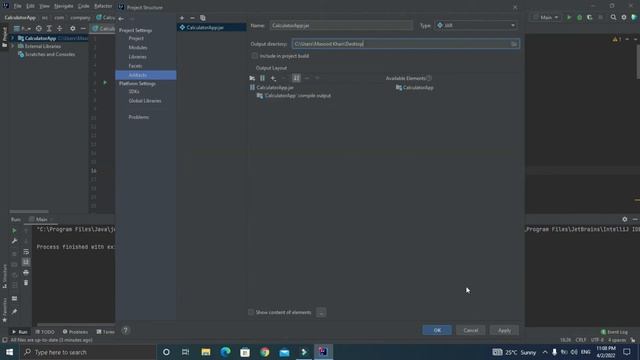Click the browse folder icon in Output directory
640x360 pixels.
point(514,44)
